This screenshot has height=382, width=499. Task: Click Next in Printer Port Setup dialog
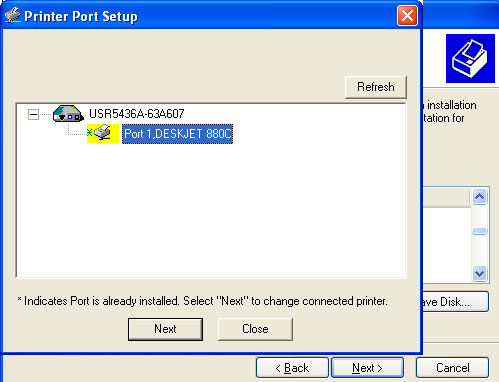pos(165,329)
